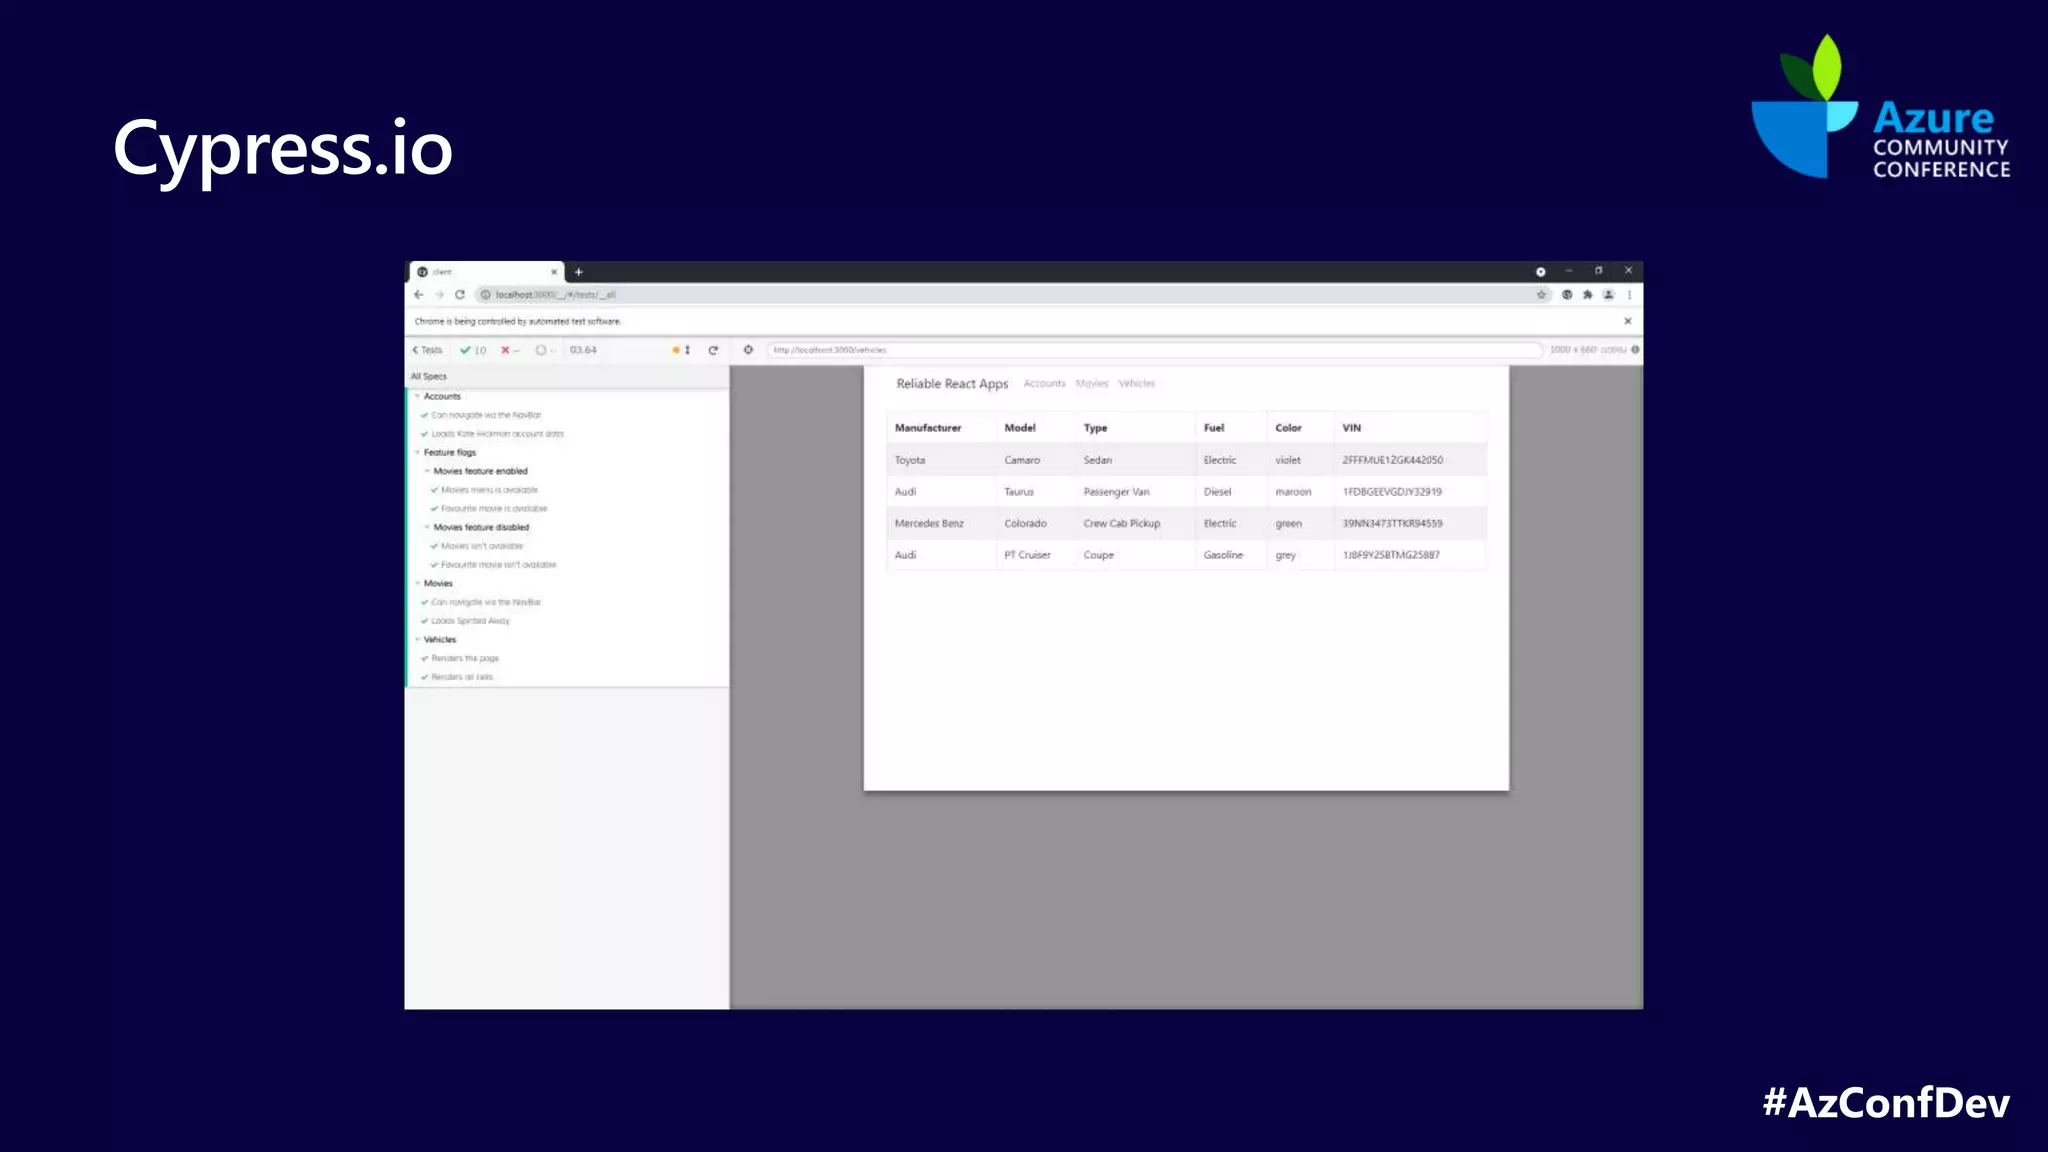Select the 'Renders the page' test

point(465,659)
